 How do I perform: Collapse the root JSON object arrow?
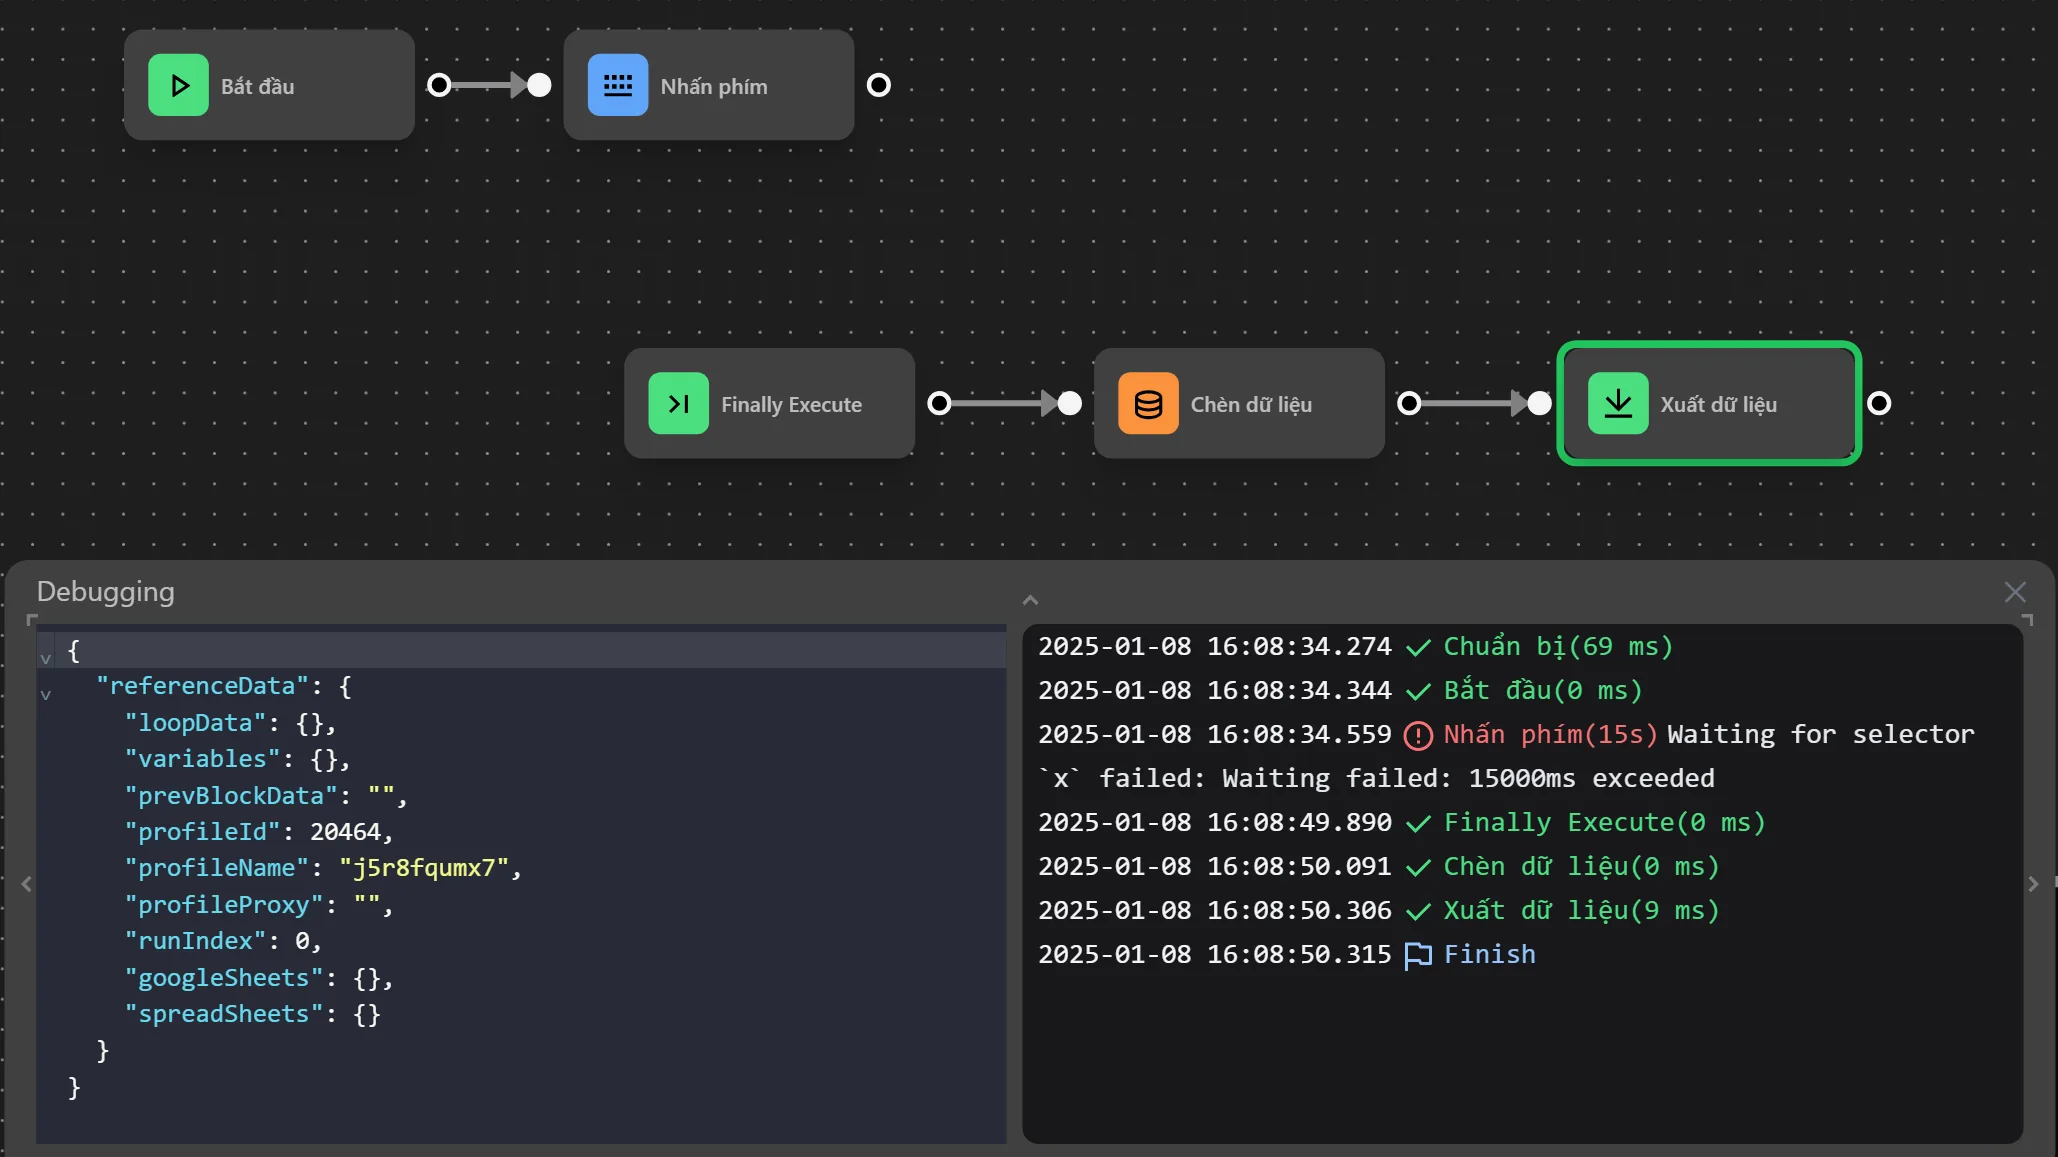pyautogui.click(x=45, y=658)
